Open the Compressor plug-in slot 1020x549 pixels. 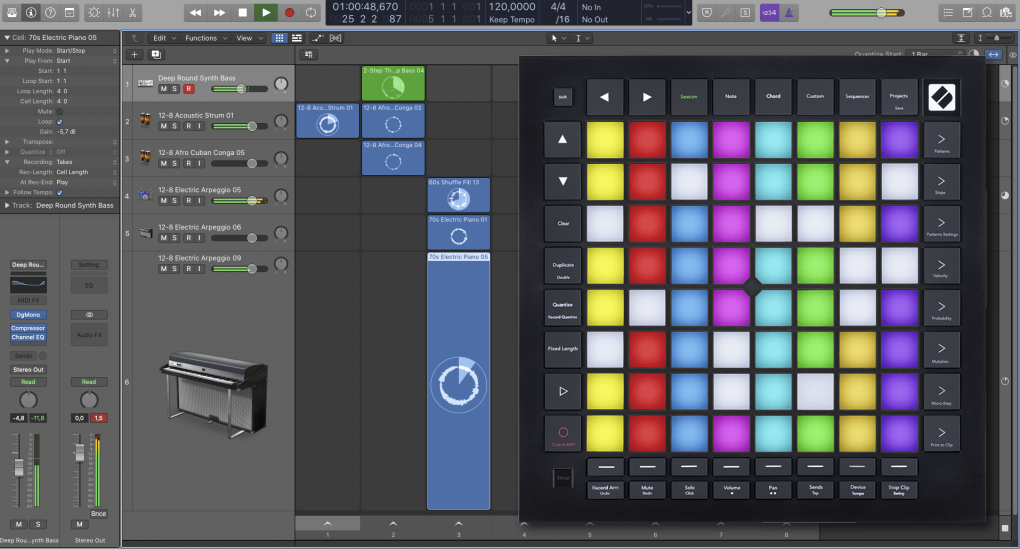[28, 328]
